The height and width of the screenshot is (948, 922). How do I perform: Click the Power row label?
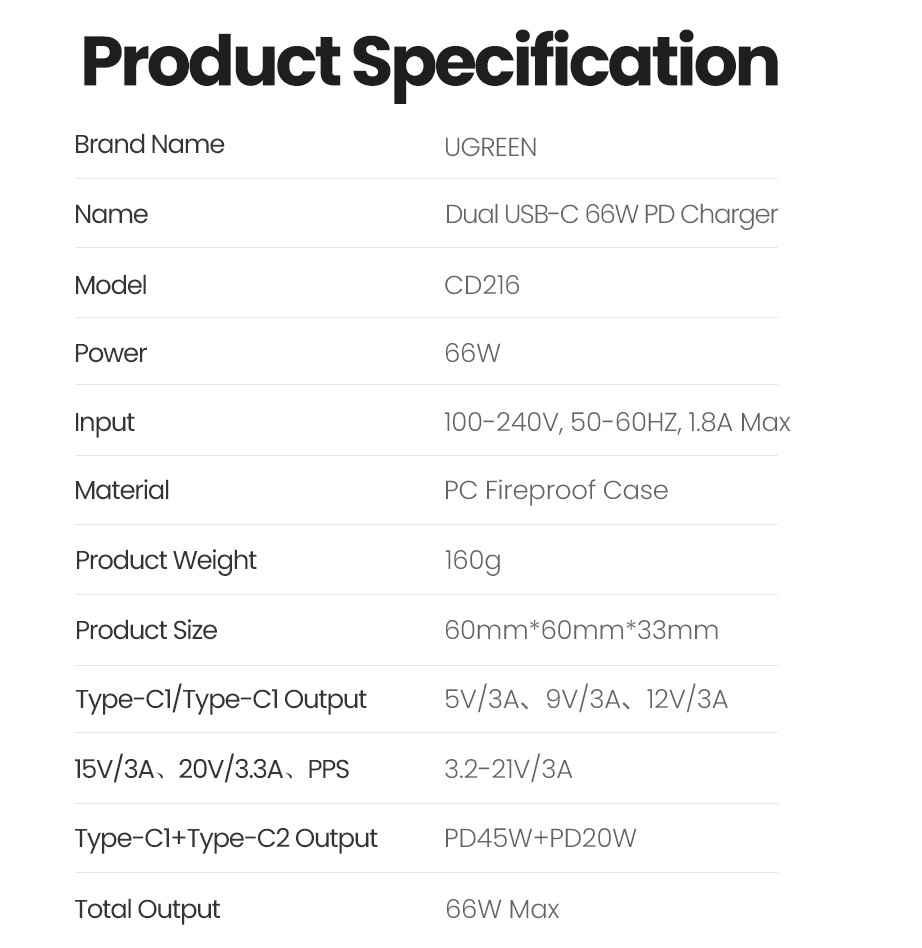coord(110,353)
